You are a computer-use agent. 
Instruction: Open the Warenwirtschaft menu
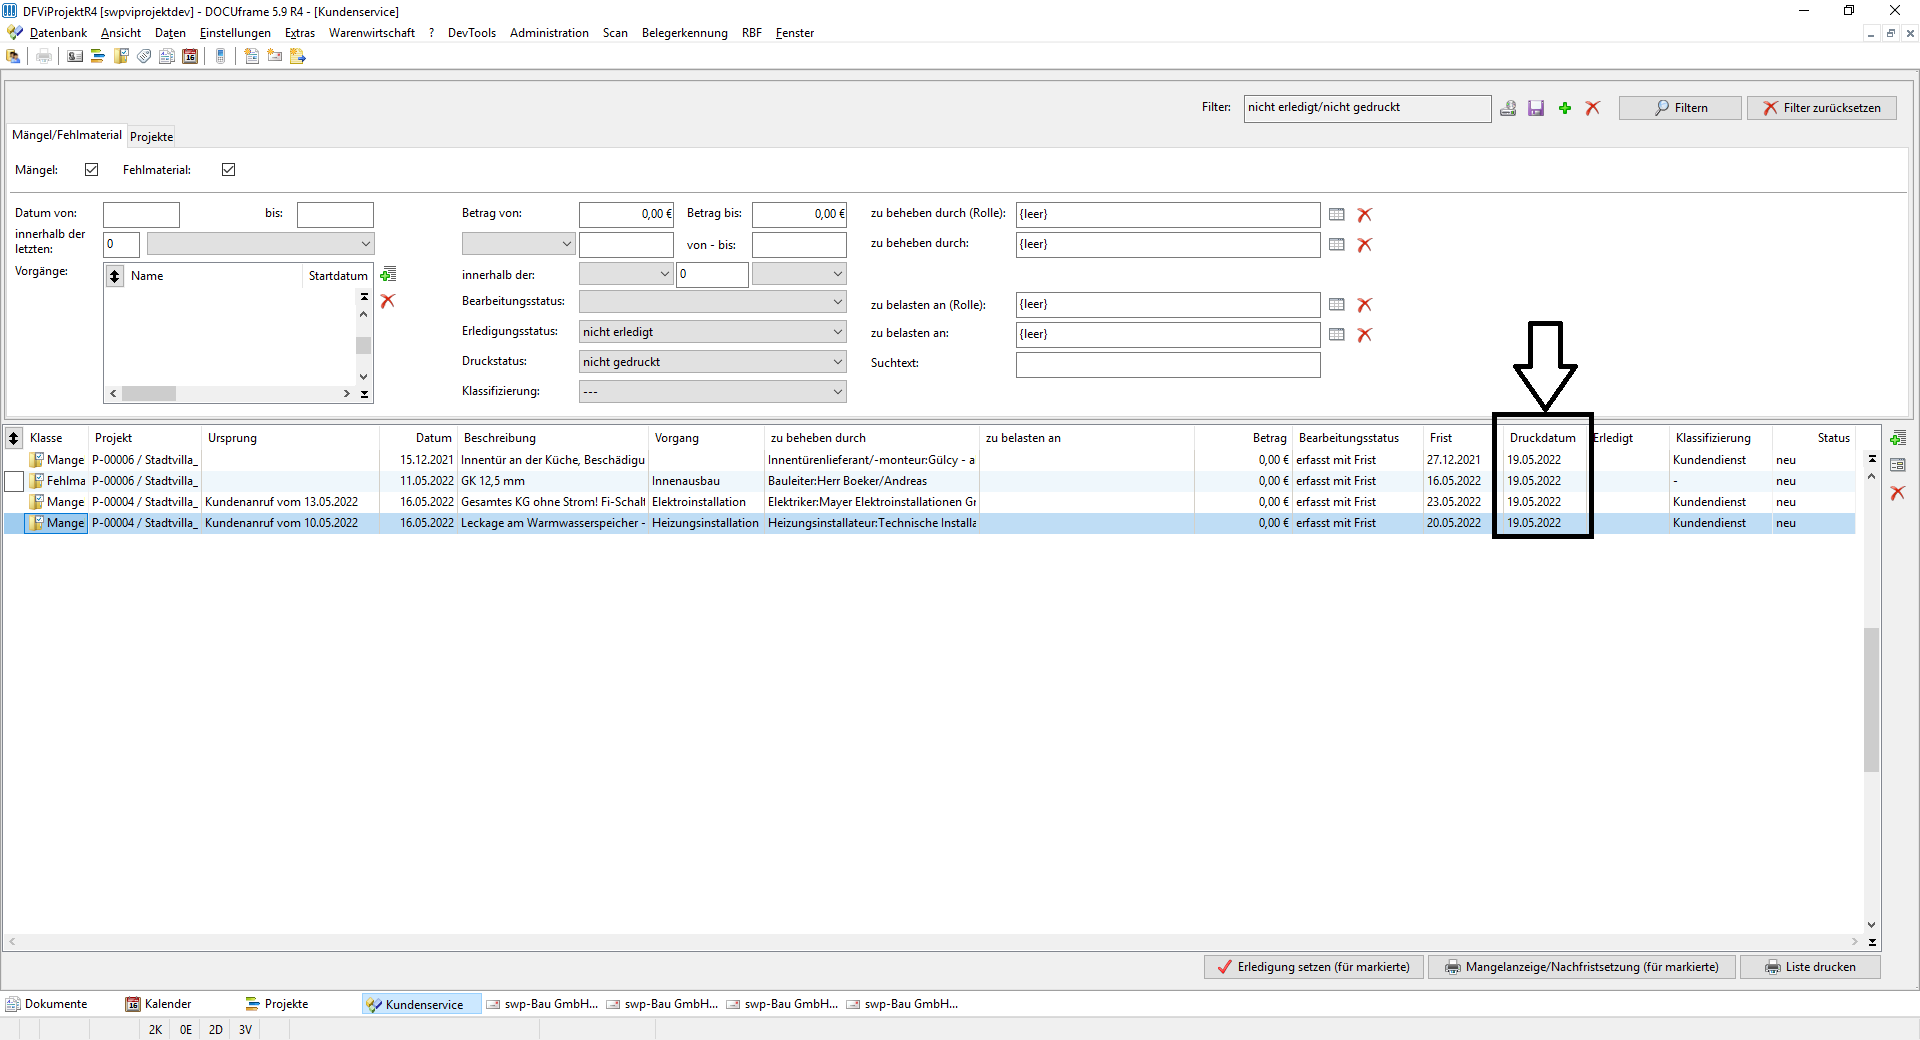click(372, 33)
